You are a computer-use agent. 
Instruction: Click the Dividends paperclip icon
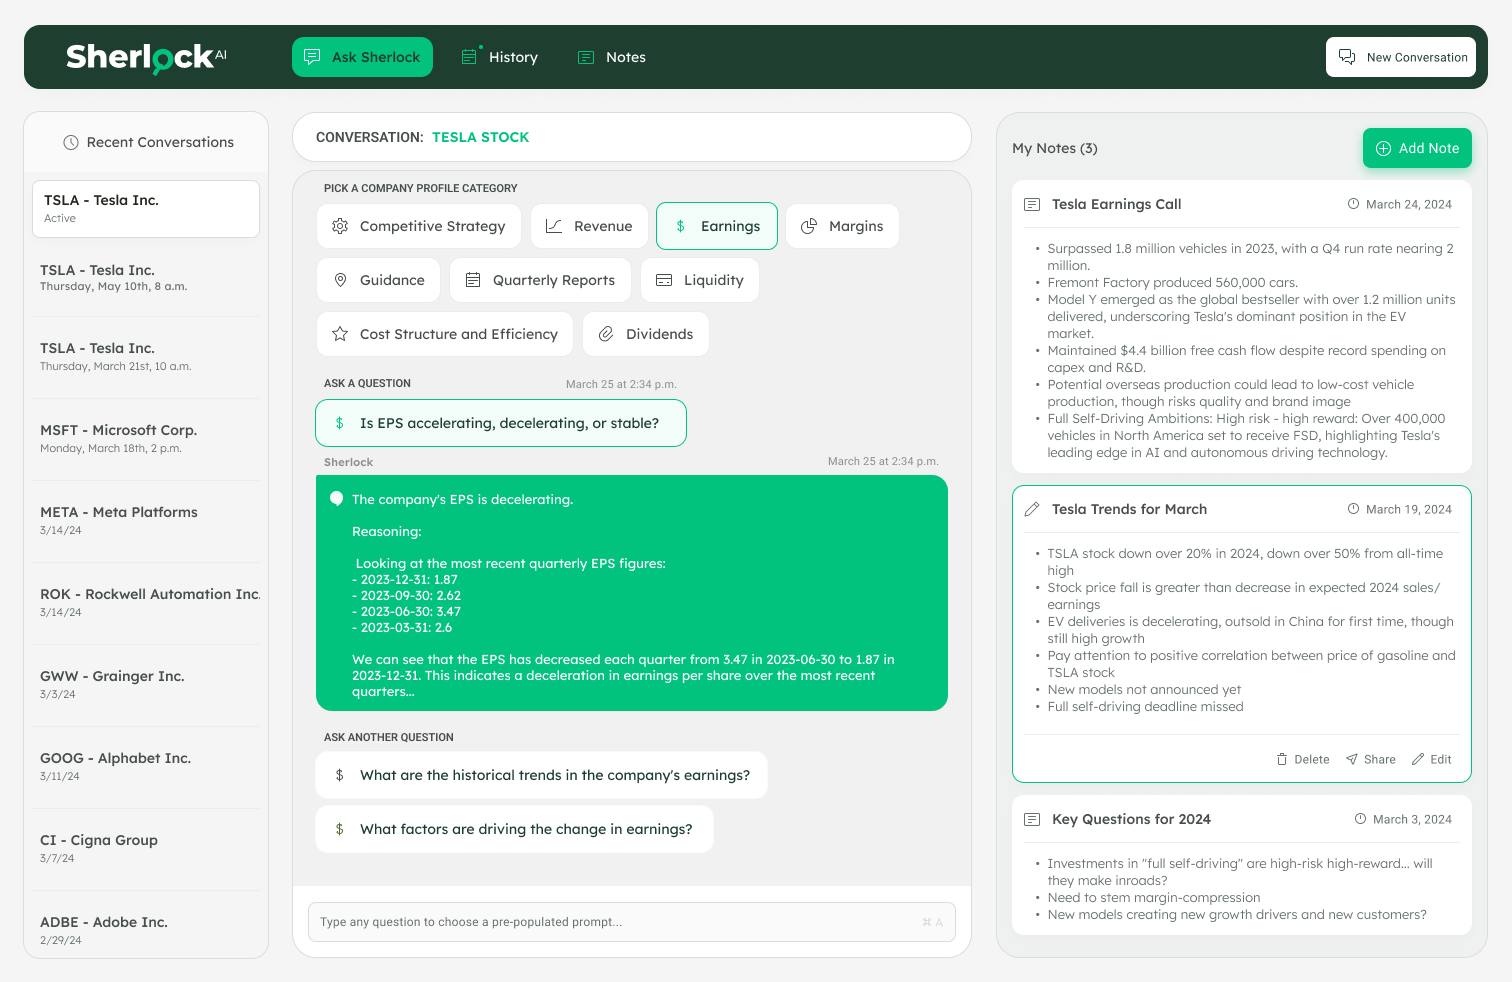click(x=607, y=334)
